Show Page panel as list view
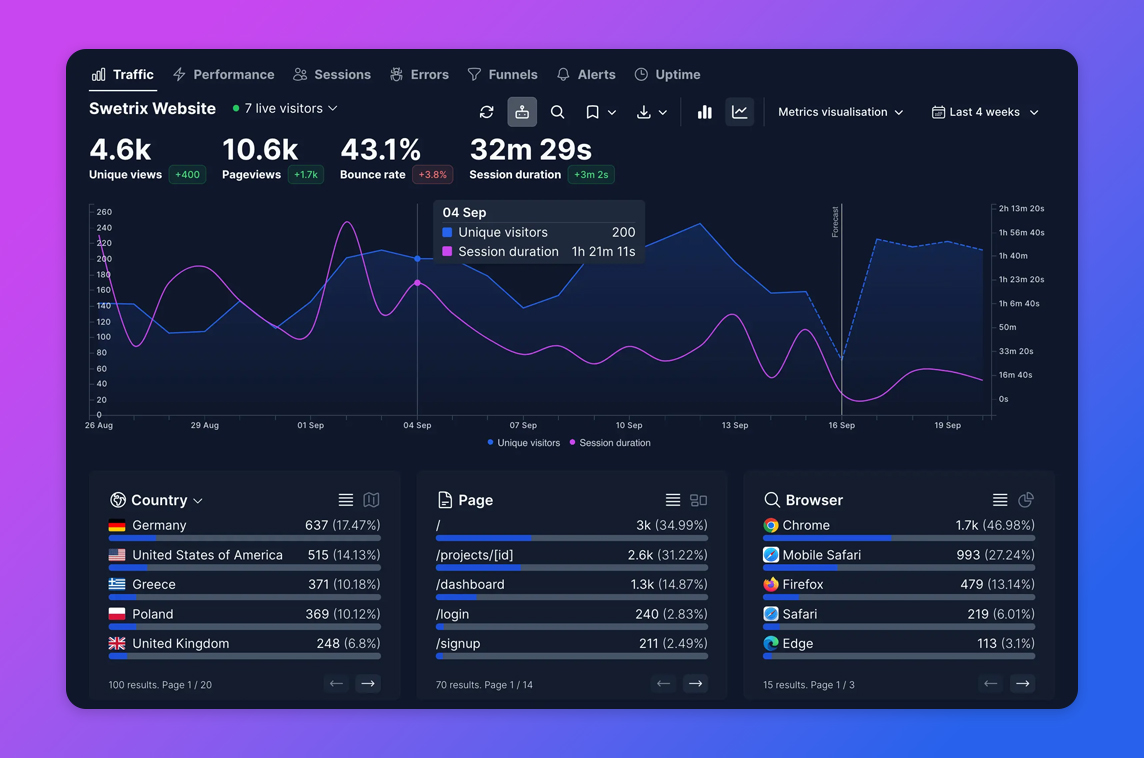Screen dimensions: 1144x758 tap(673, 500)
